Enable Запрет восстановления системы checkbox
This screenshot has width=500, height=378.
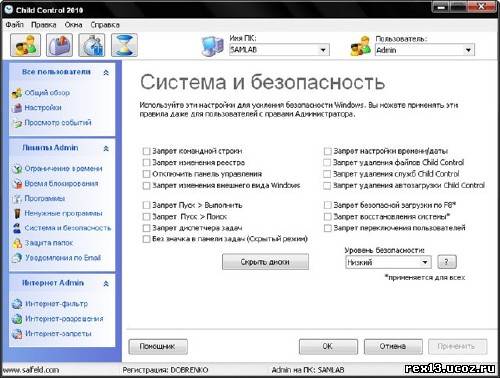coord(327,217)
